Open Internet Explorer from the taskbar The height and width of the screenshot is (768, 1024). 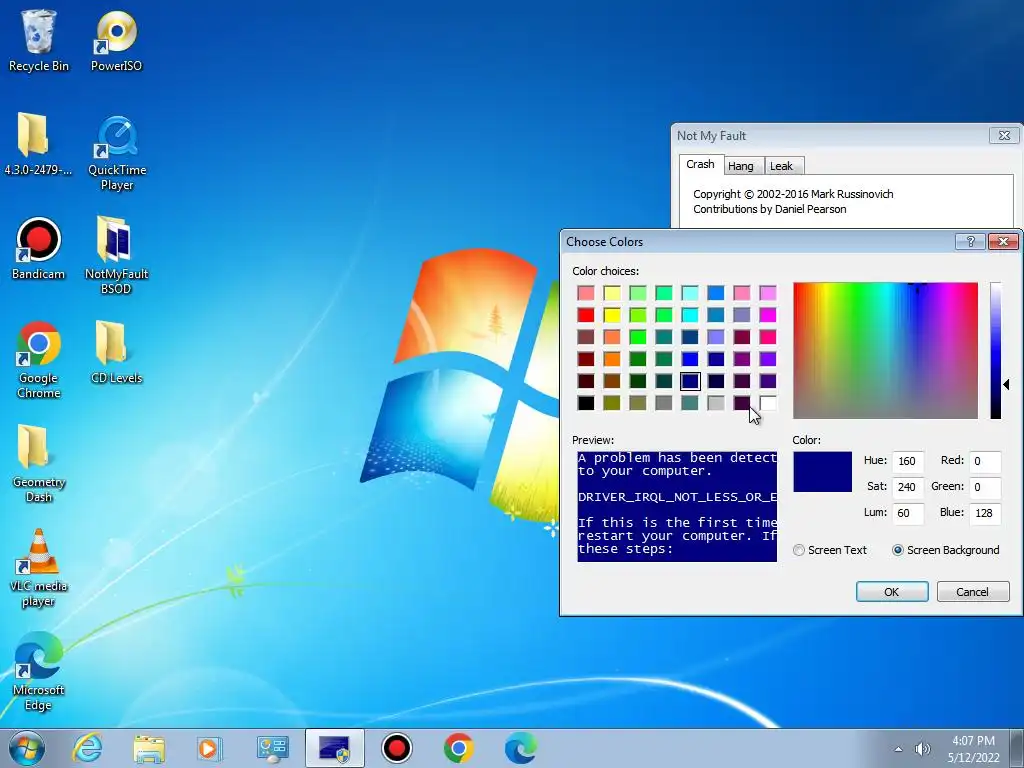coord(87,748)
